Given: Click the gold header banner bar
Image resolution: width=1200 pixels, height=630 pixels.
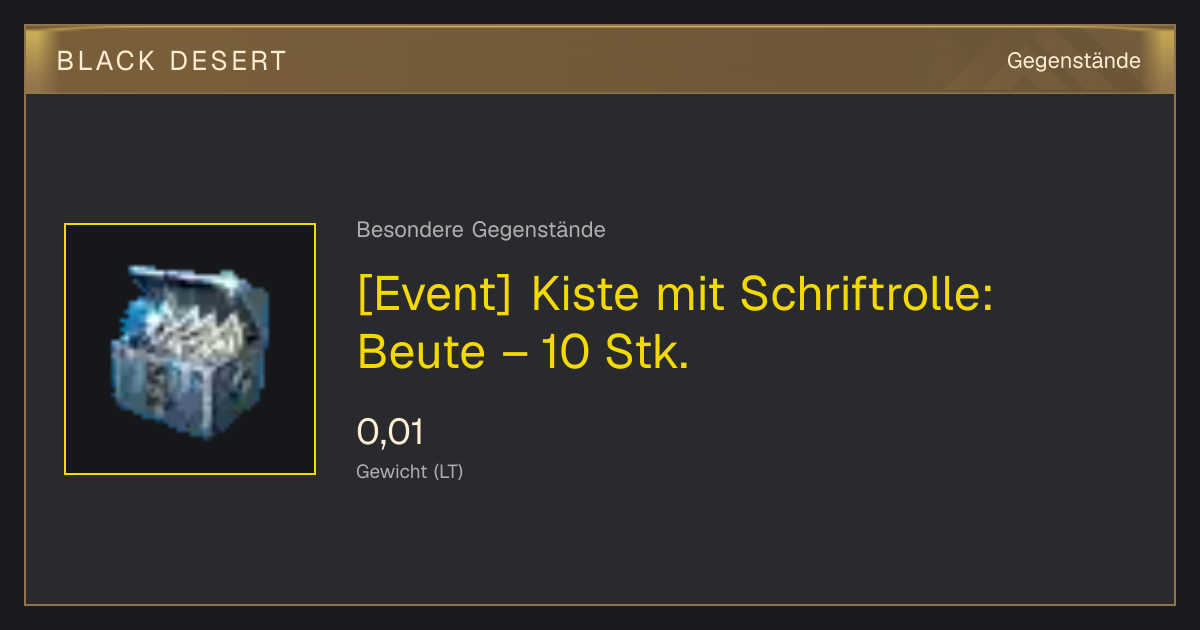Looking at the screenshot, I should tap(600, 60).
